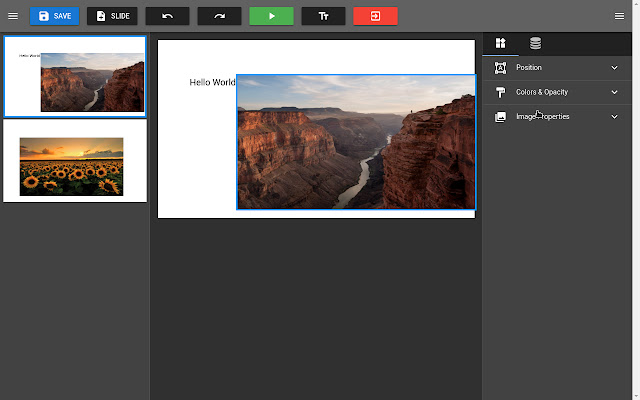Select the sunflower slide thumbnail
Screen dimensions: 640x400
pyautogui.click(x=75, y=161)
